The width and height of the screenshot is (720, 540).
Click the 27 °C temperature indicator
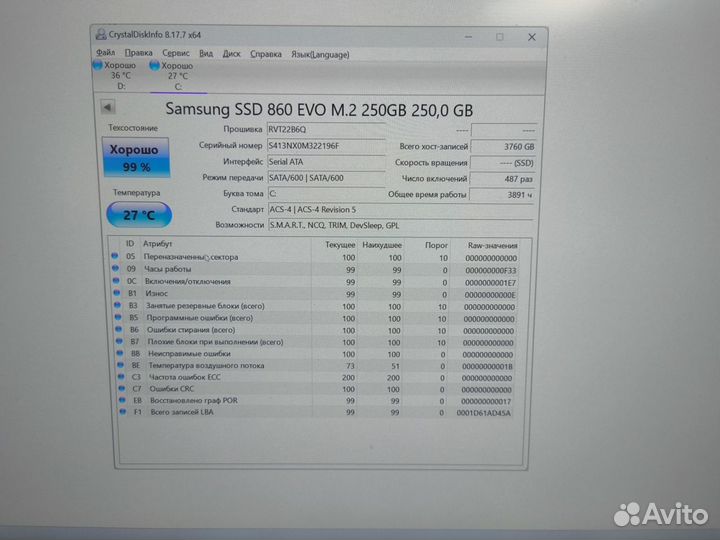pos(139,215)
